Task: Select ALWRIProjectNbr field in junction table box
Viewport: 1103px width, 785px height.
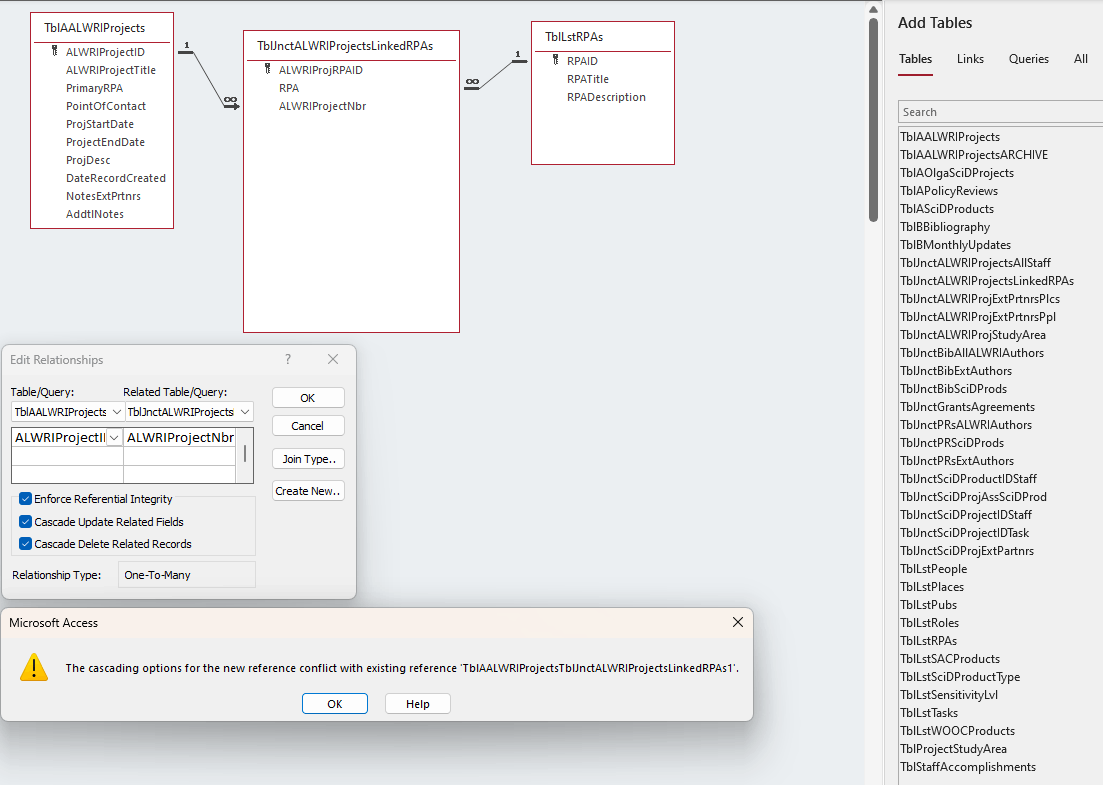Action: click(322, 106)
